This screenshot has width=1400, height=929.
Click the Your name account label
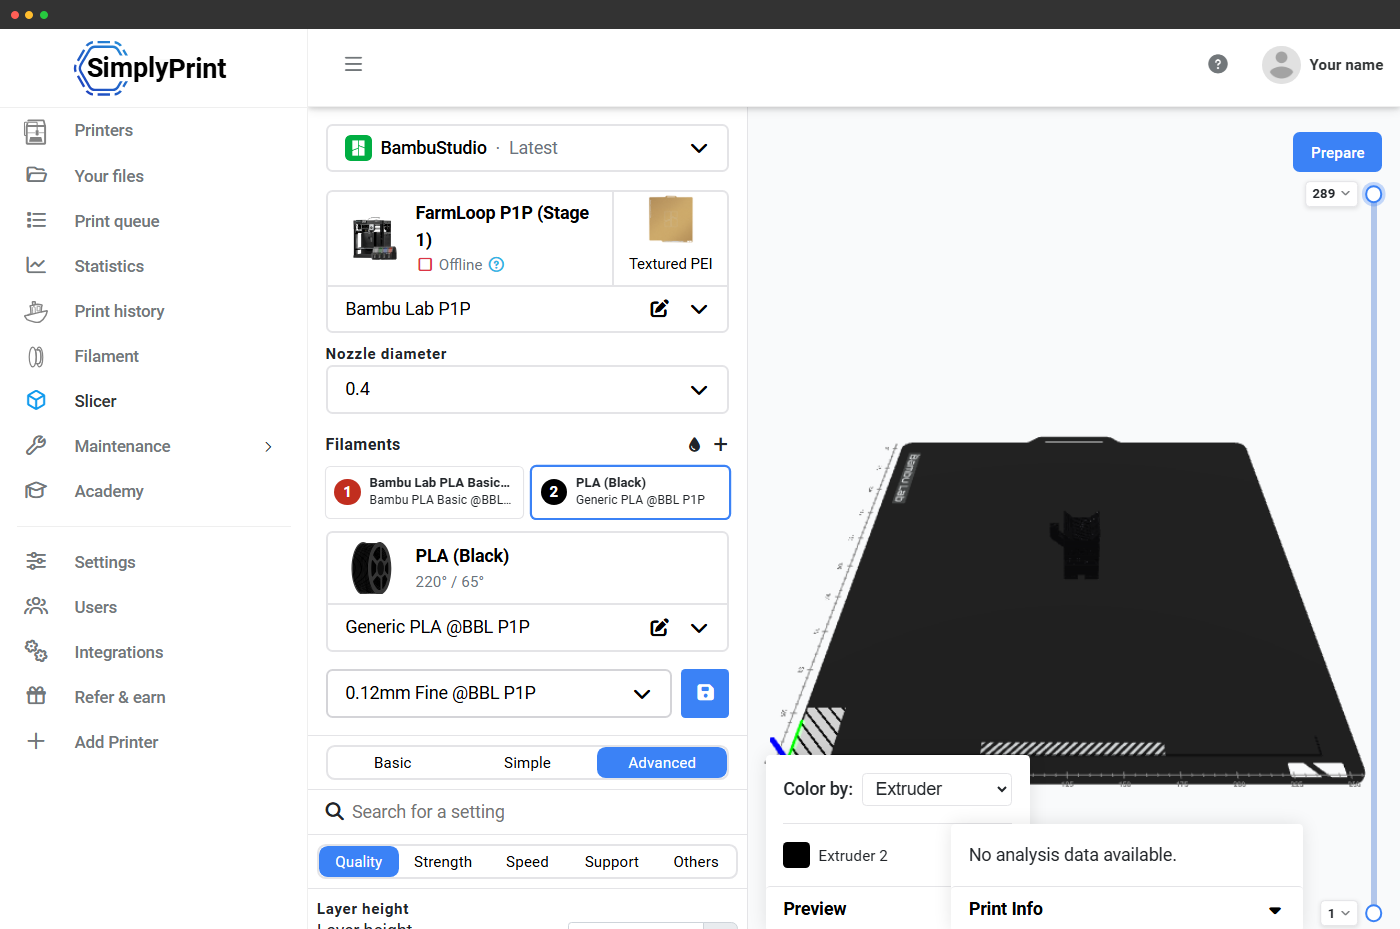[x=1346, y=65]
